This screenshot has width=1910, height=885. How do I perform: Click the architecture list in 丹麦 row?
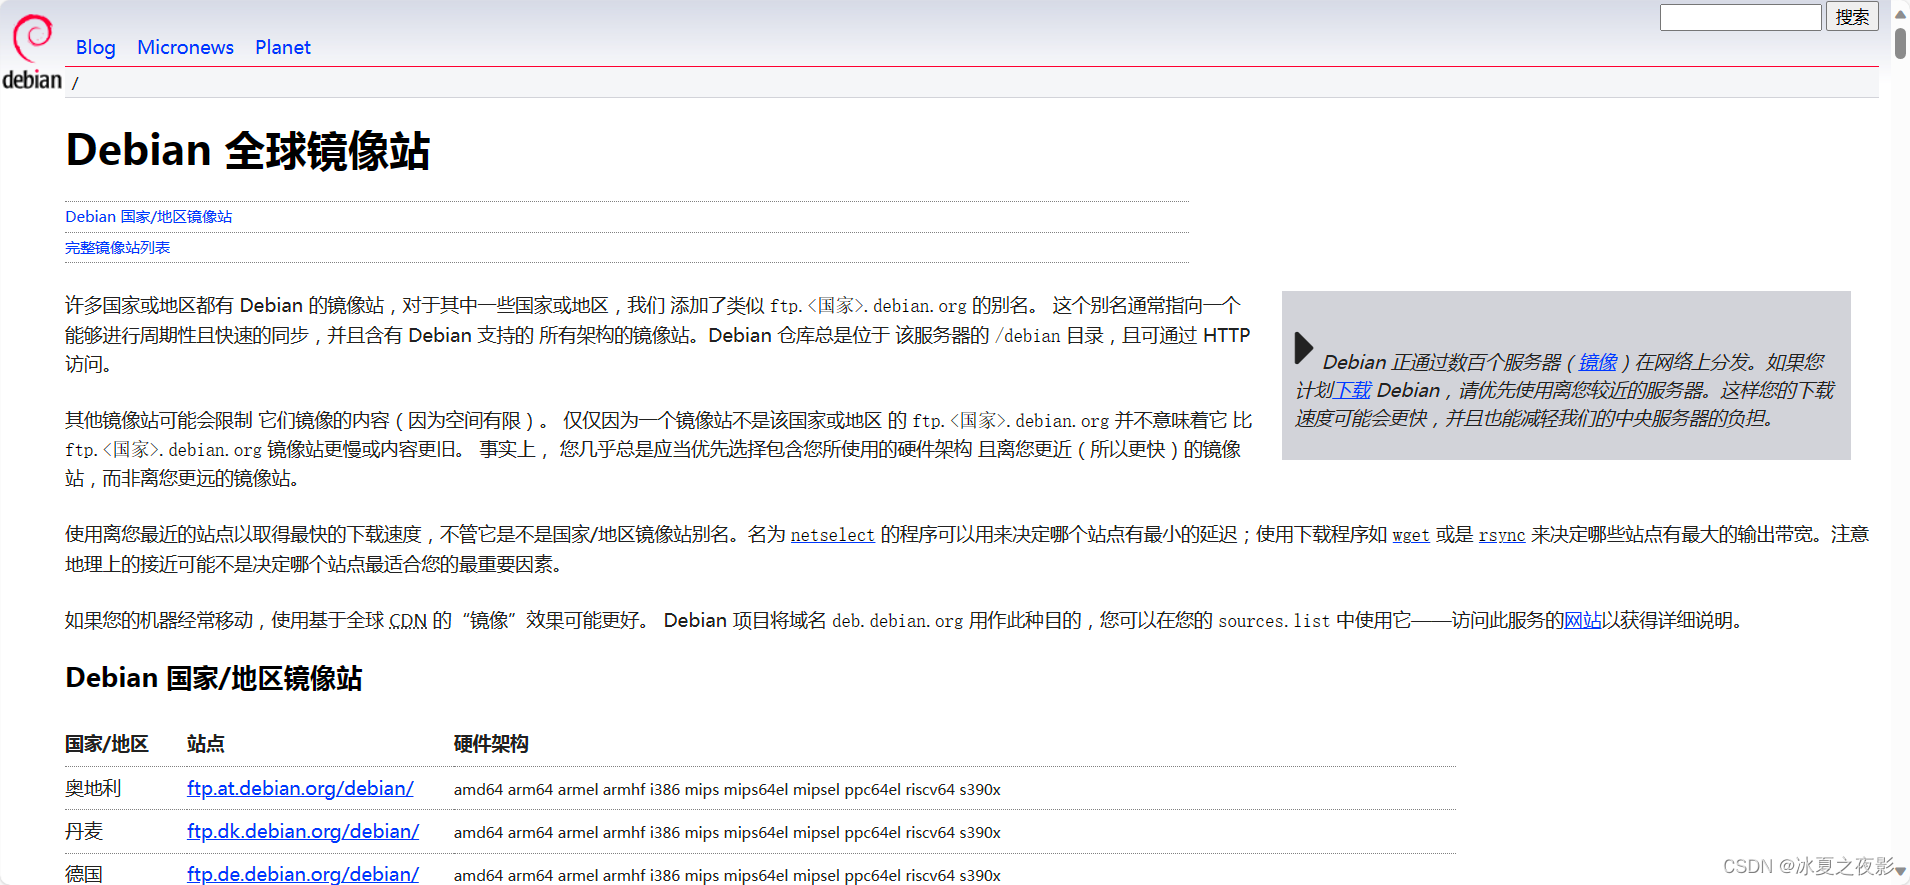pos(727,832)
